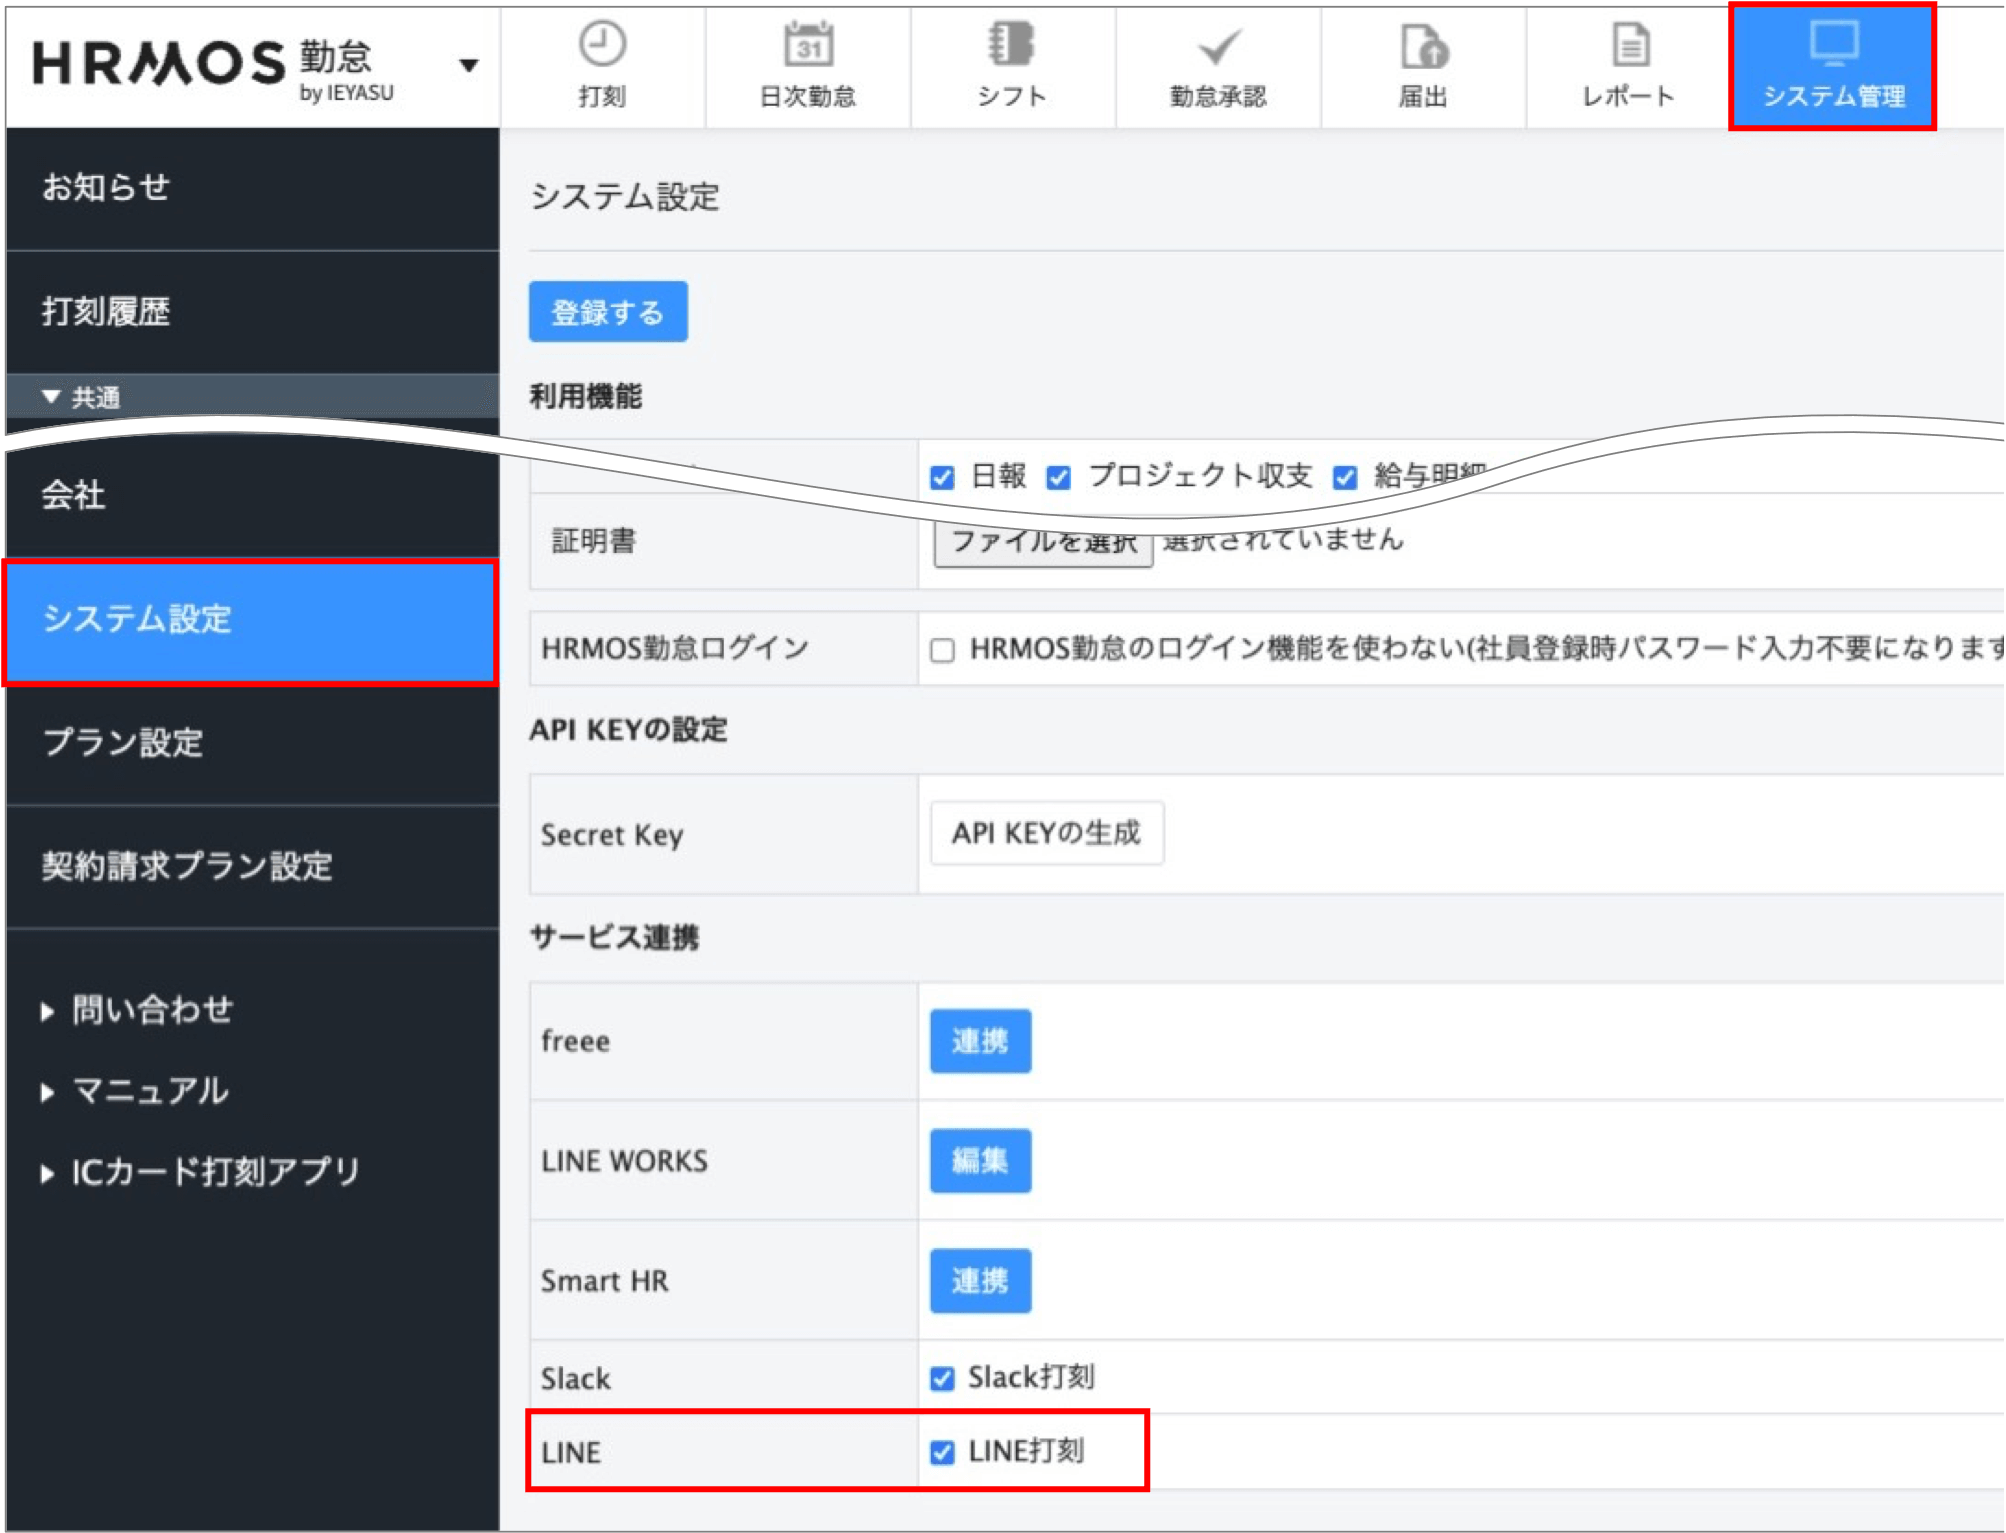Uncheck the LINE打刻 checkbox
Viewport: 2006px width, 1533px height.
(x=942, y=1452)
